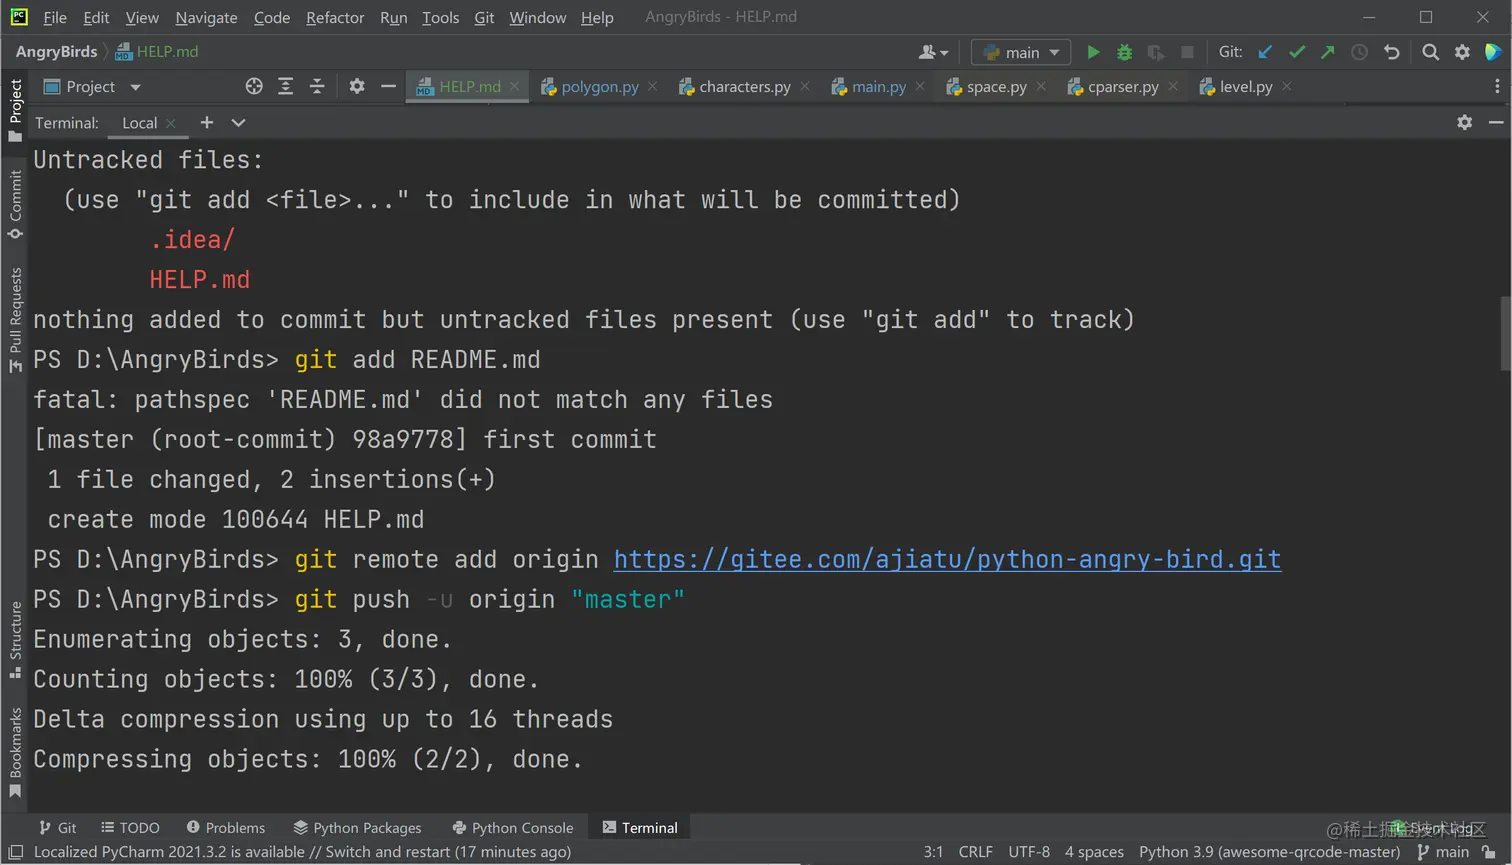The width and height of the screenshot is (1512, 865).
Task: Change UTF-8 file encoding in the status bar
Action: pyautogui.click(x=1029, y=853)
